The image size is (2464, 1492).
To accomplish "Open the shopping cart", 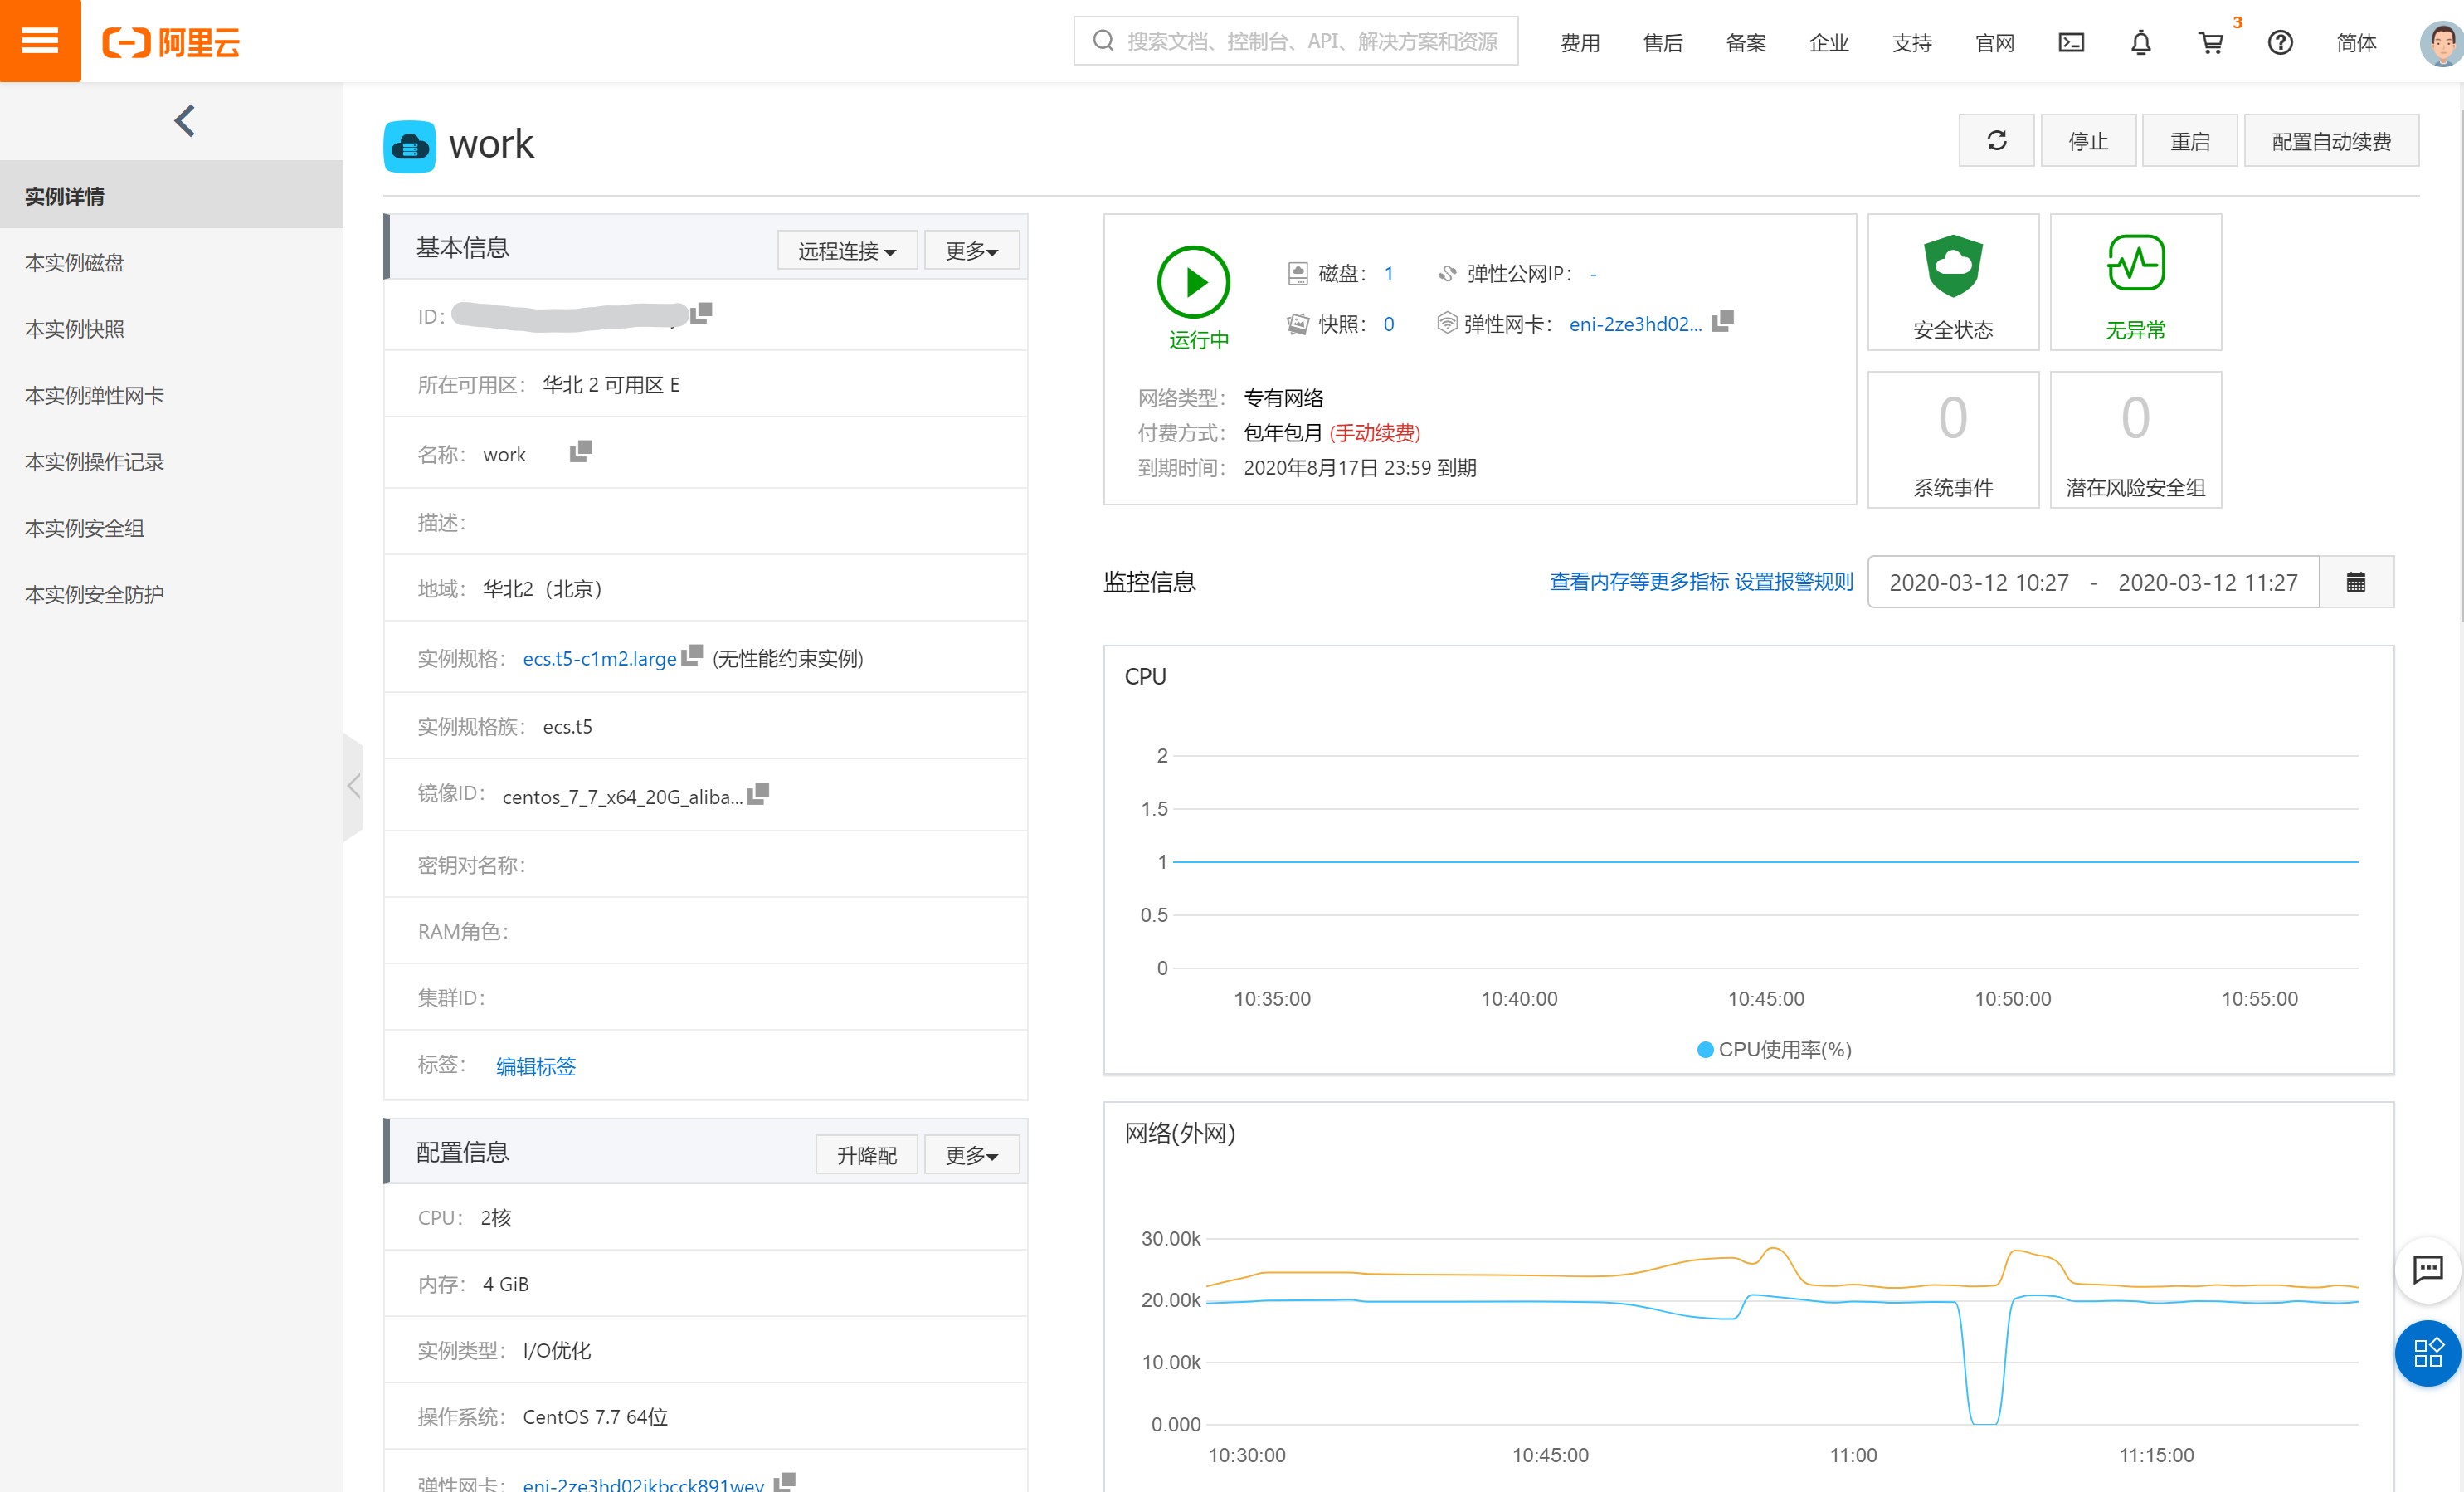I will (x=2210, y=43).
